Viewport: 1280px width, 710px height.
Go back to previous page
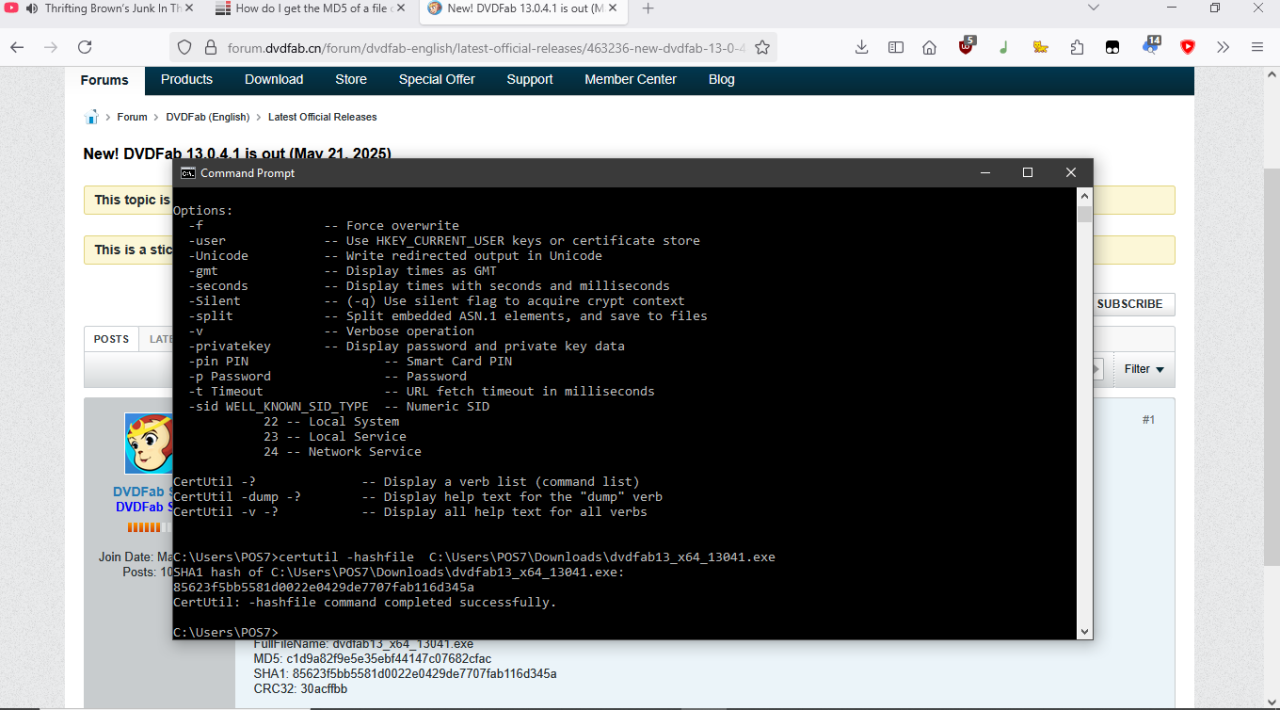17,47
